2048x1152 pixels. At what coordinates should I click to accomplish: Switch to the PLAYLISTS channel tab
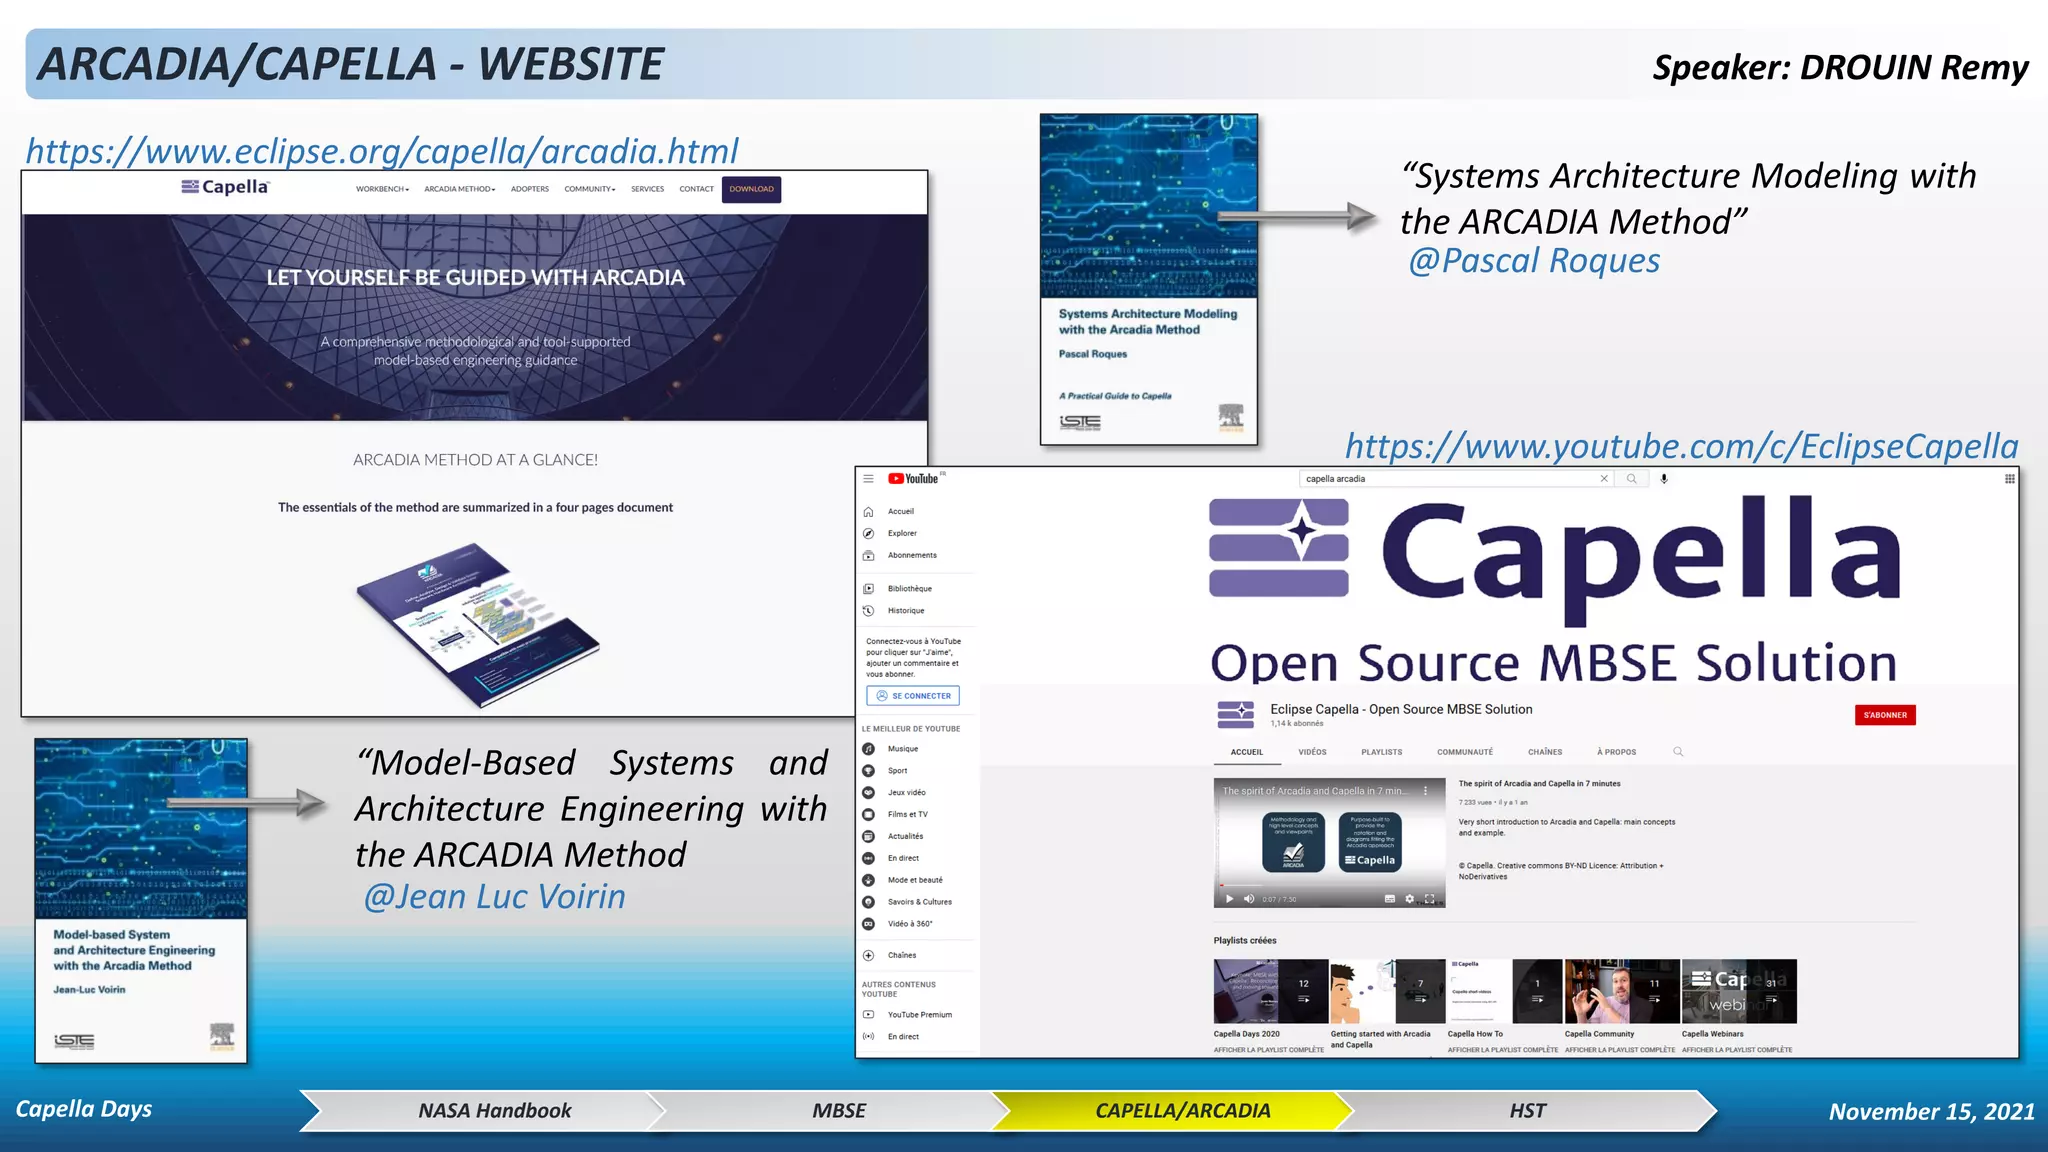pos(1381,752)
